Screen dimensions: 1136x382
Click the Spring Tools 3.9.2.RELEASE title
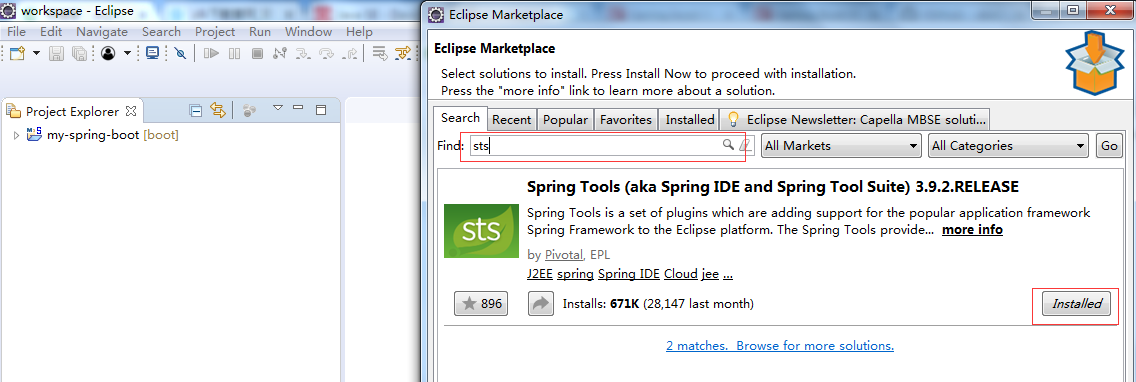tap(773, 187)
